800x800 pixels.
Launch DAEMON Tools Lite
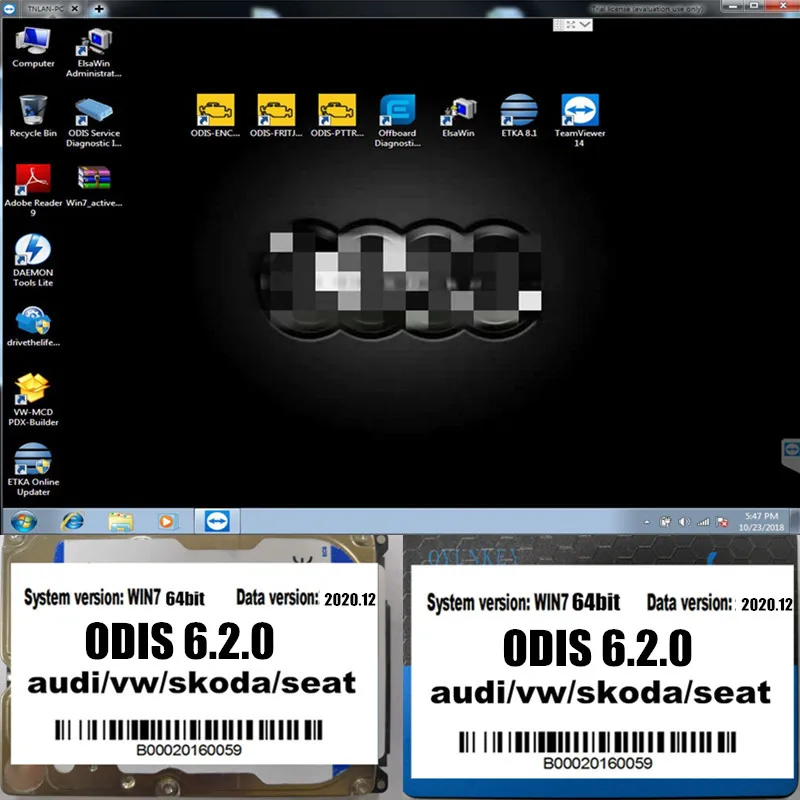coord(33,260)
